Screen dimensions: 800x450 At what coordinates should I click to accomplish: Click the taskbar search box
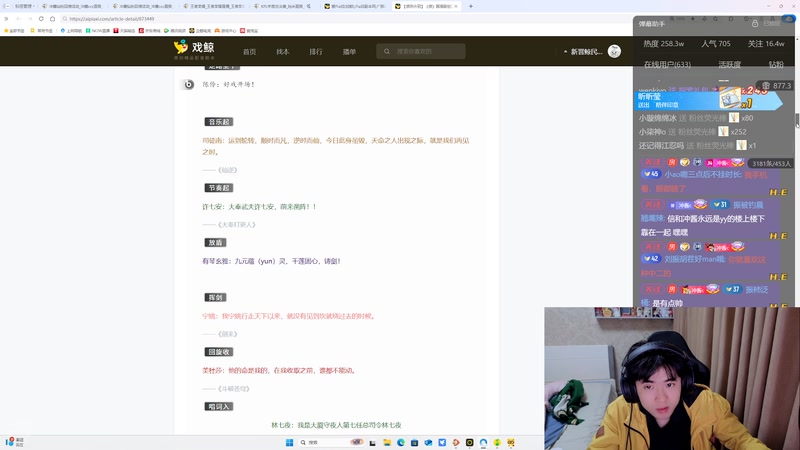click(x=332, y=442)
